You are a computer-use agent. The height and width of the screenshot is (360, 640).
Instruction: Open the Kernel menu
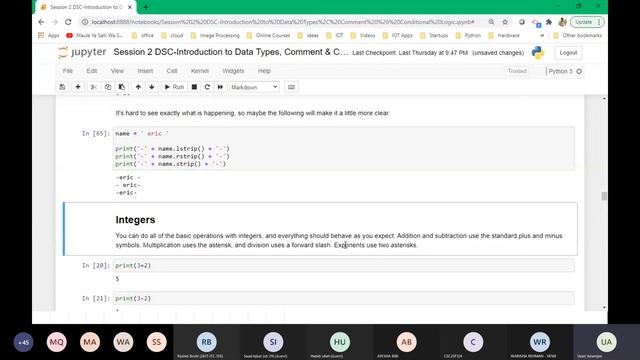coord(200,71)
